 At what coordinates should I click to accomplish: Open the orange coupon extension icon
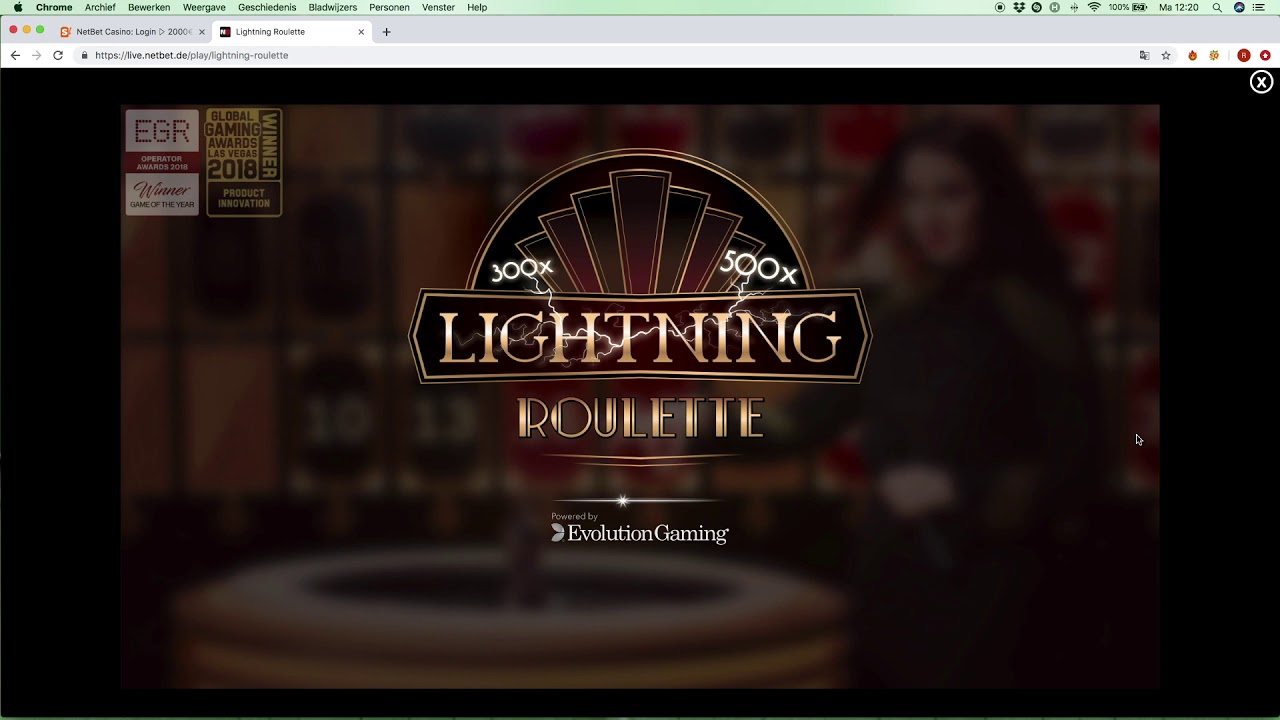[x=1214, y=55]
